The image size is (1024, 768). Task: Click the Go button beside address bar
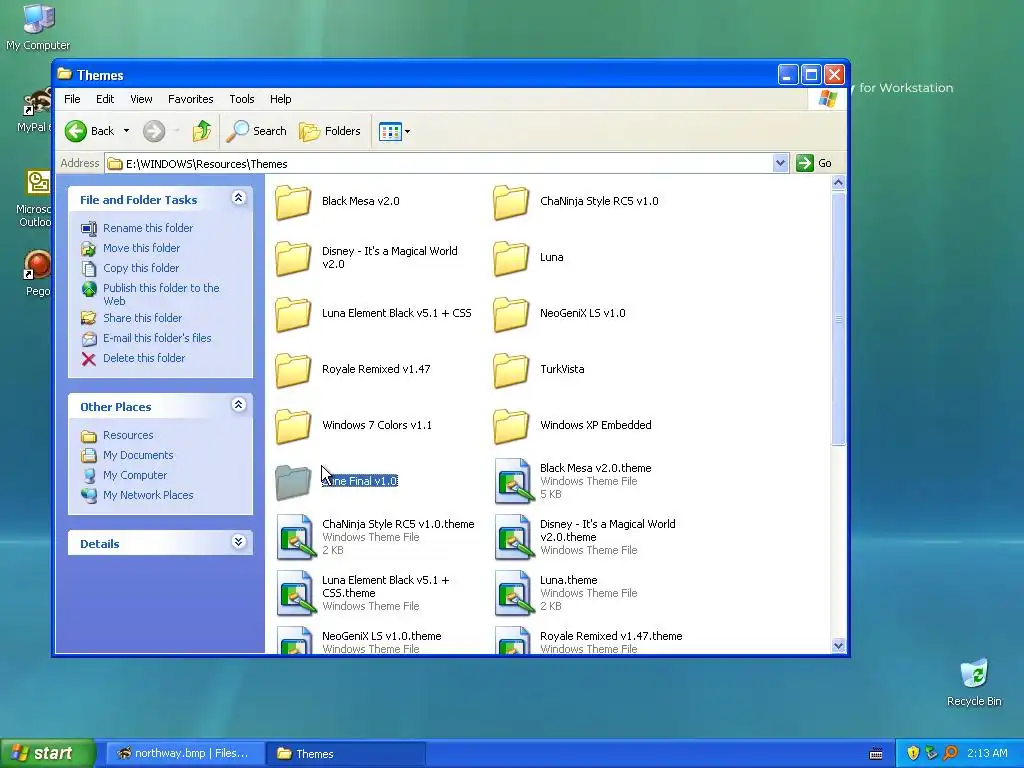(x=814, y=163)
